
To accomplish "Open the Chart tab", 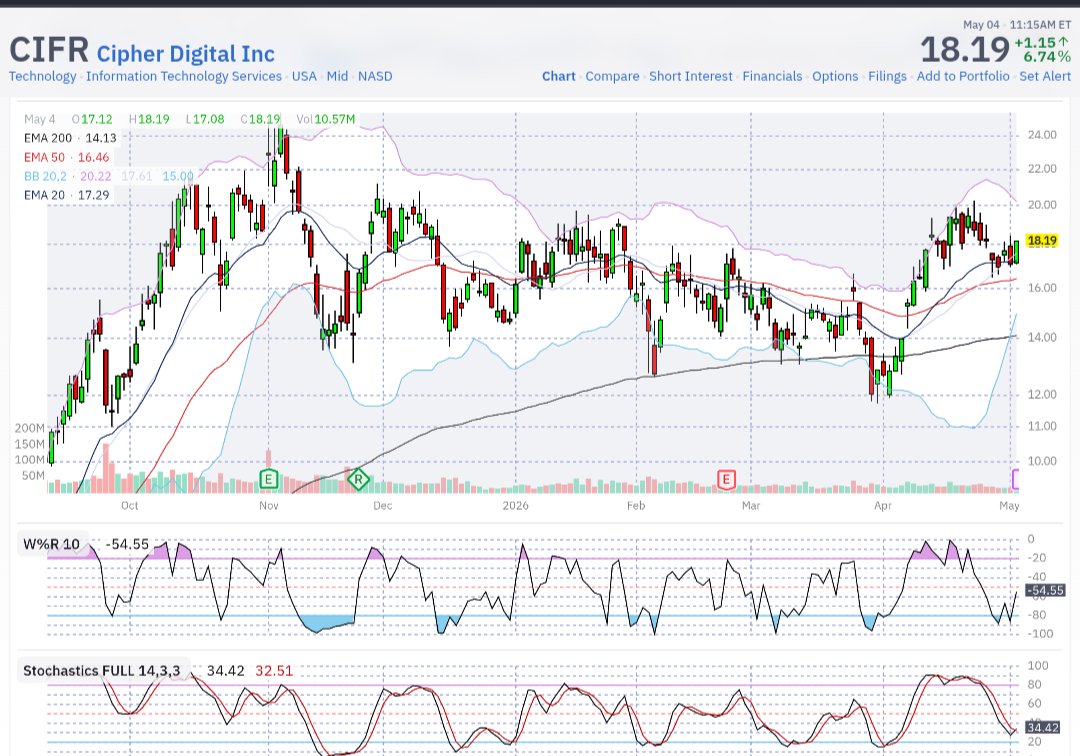I will point(559,76).
